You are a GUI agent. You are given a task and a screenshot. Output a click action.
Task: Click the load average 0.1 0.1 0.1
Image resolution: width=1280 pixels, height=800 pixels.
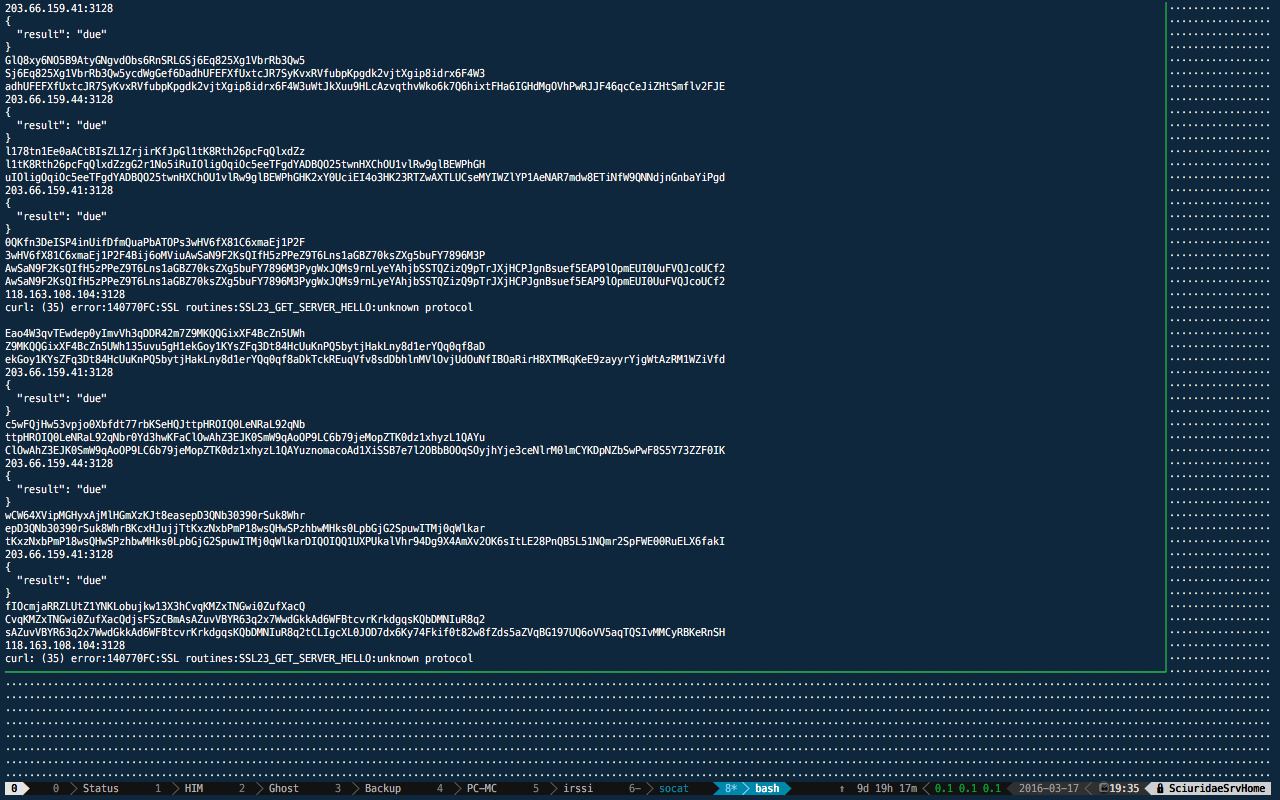967,788
